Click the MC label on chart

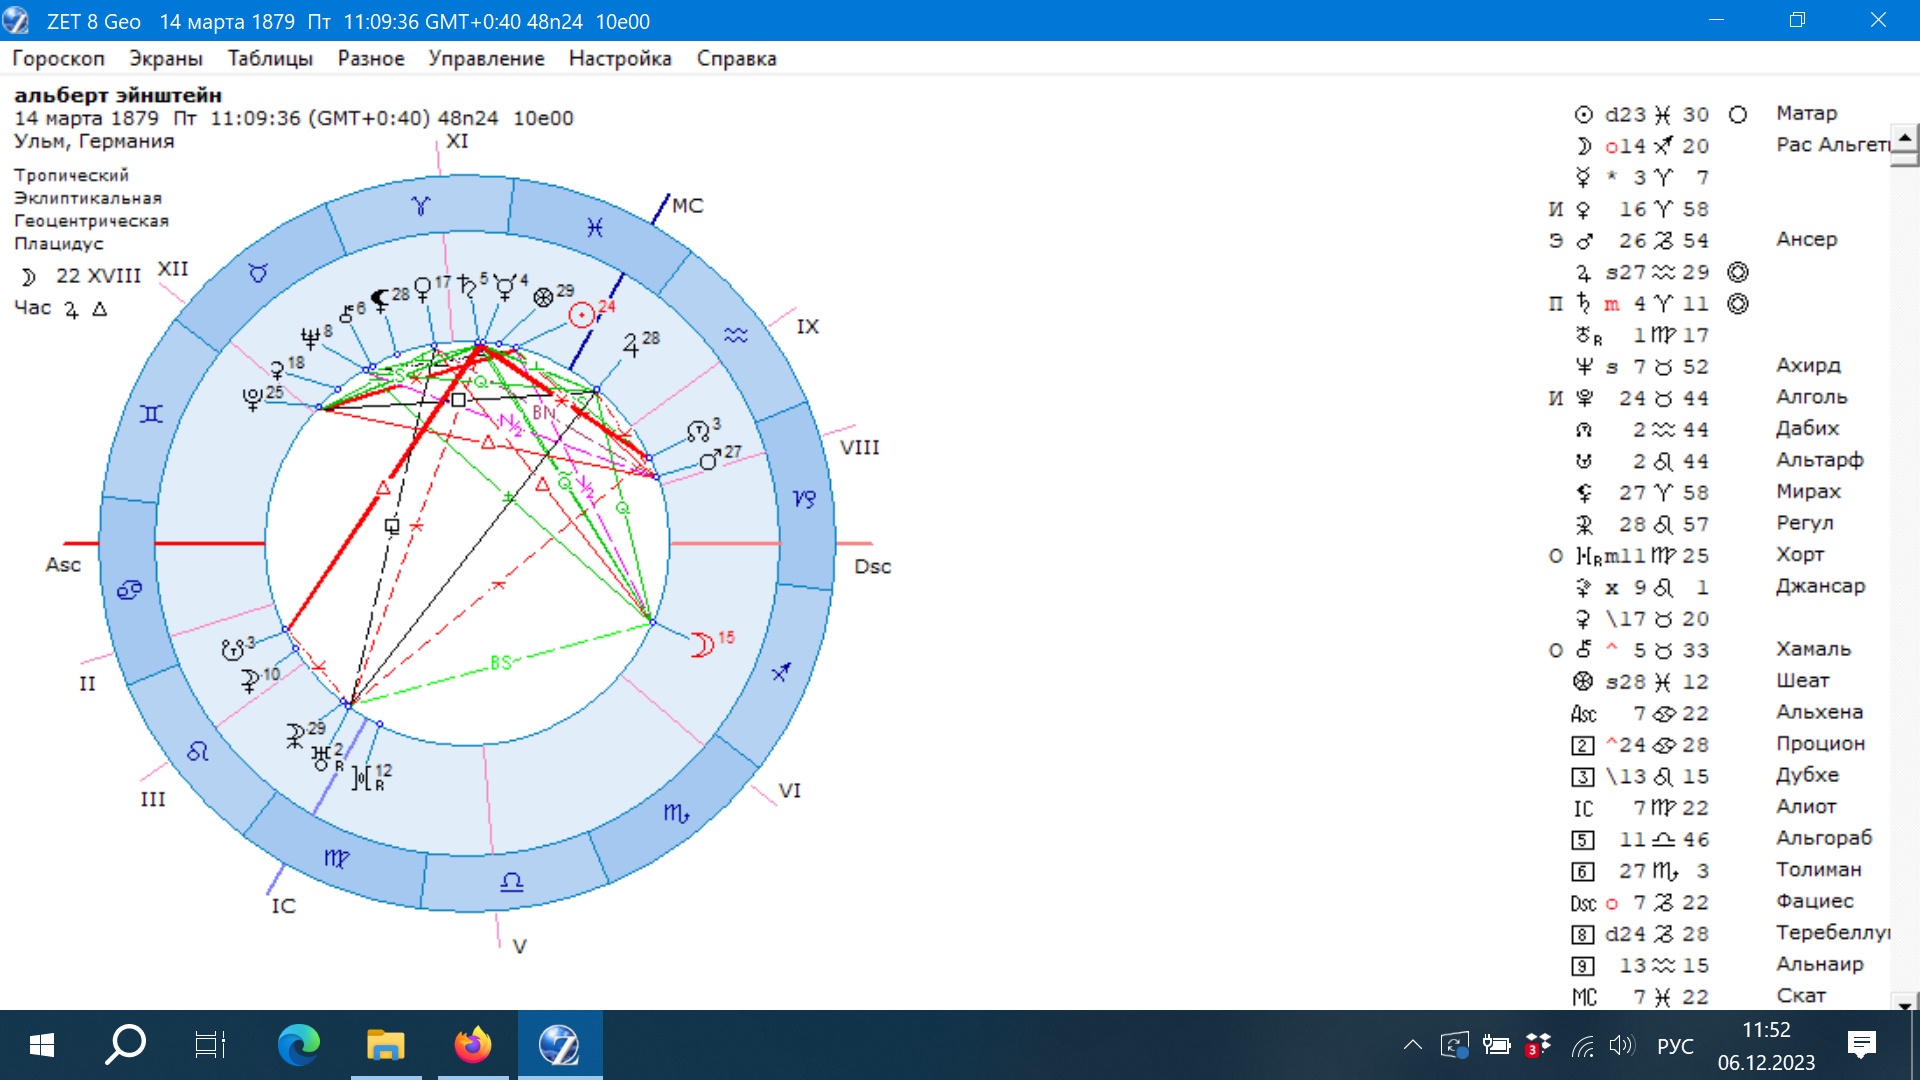[688, 206]
